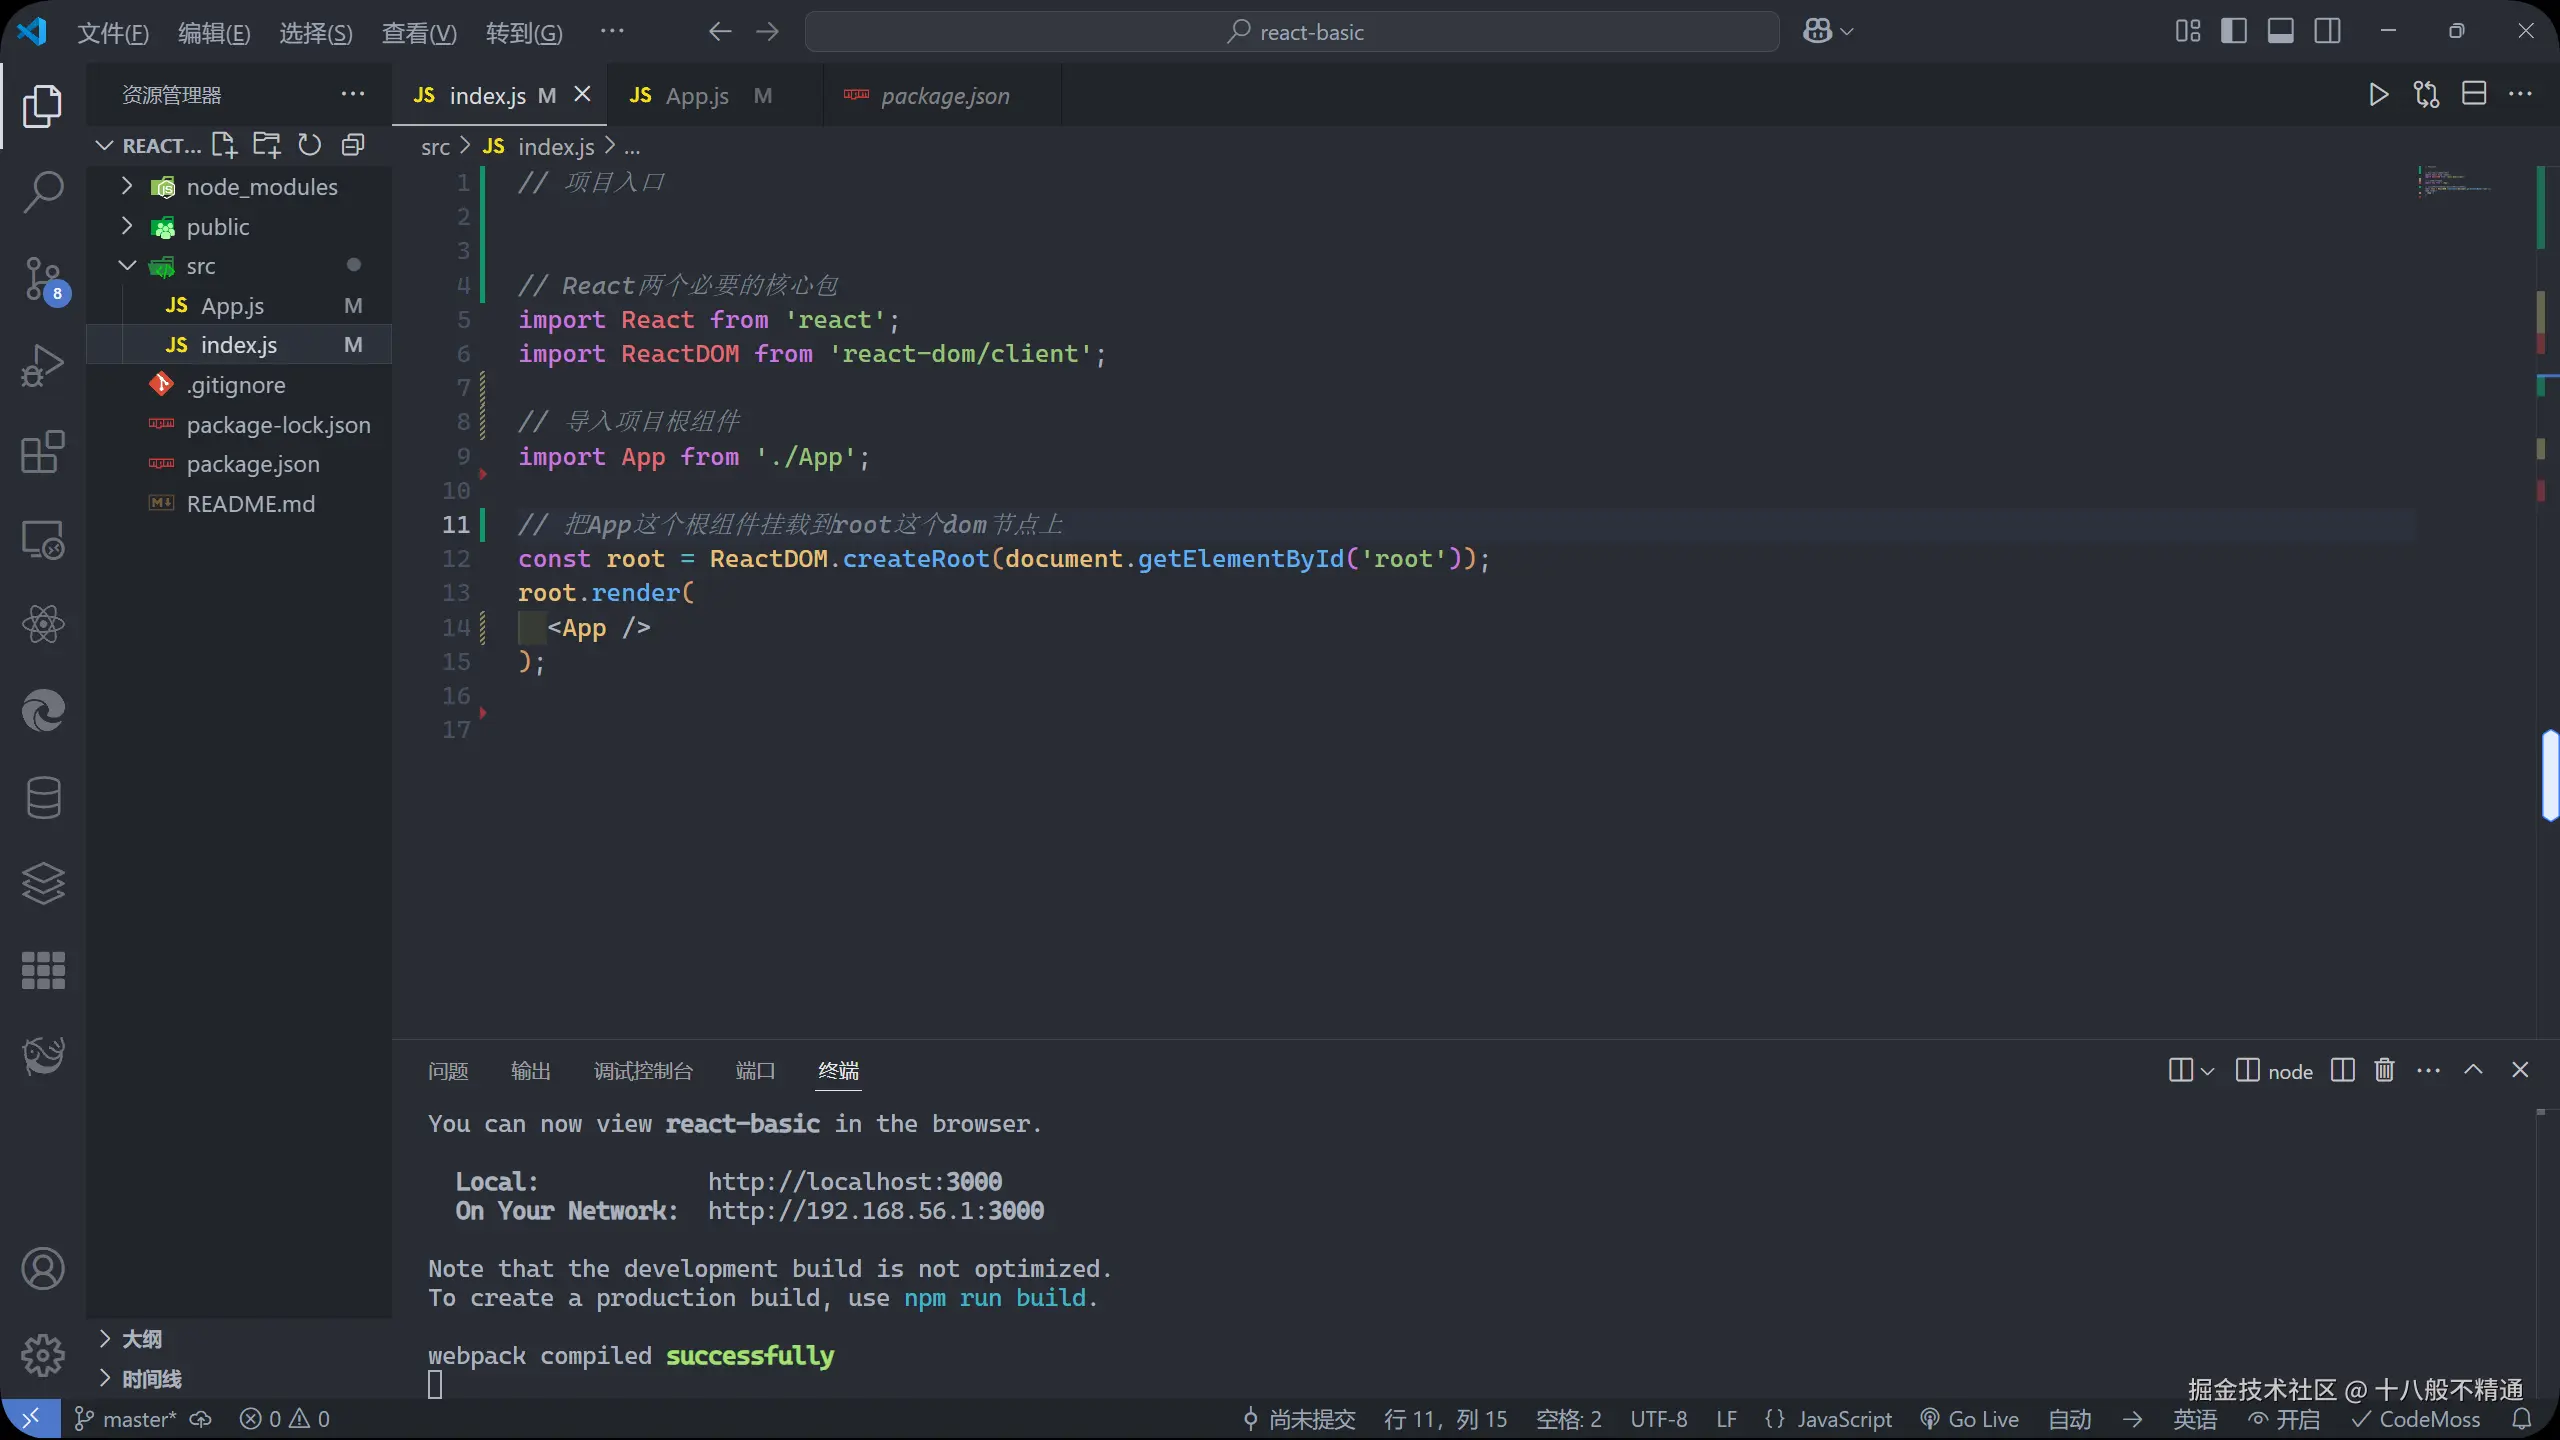
Task: Toggle the bottom panel visibility
Action: [x=2281, y=32]
